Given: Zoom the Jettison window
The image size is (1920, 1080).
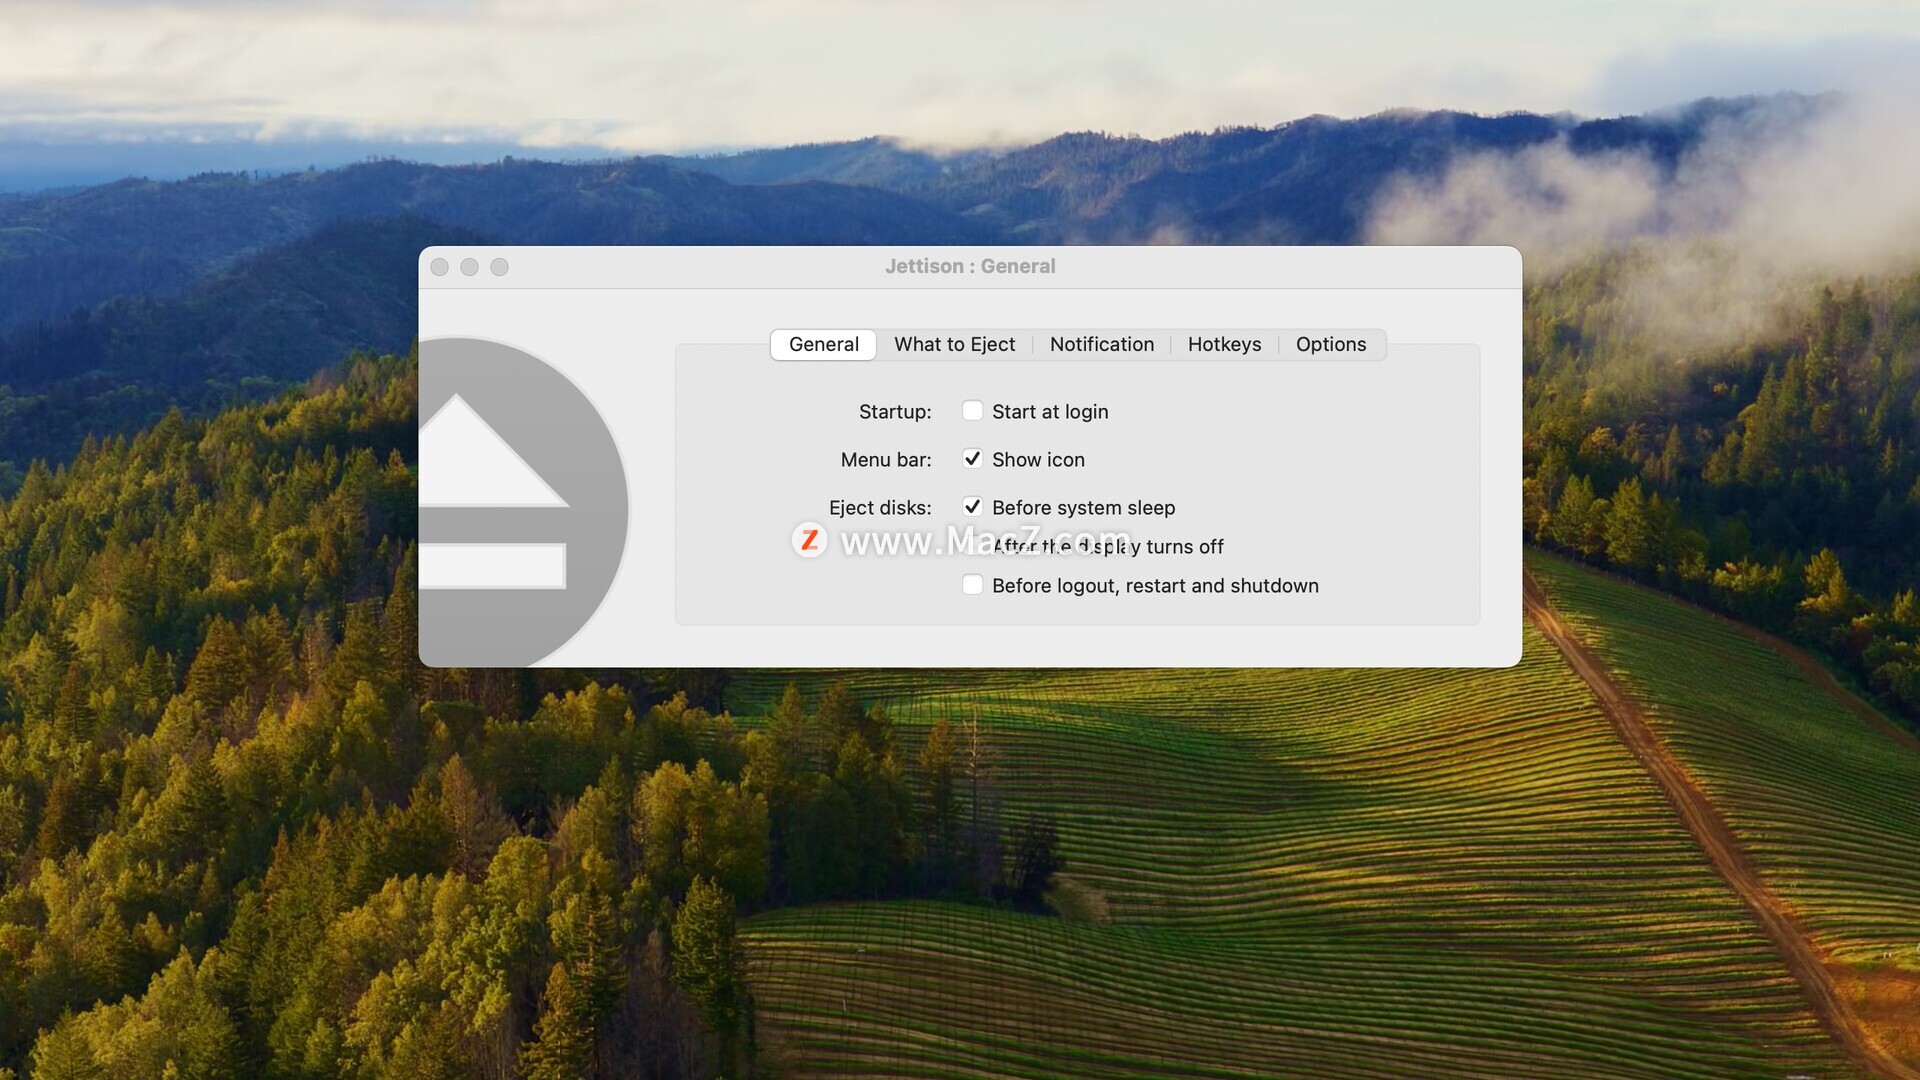Looking at the screenshot, I should (x=499, y=267).
